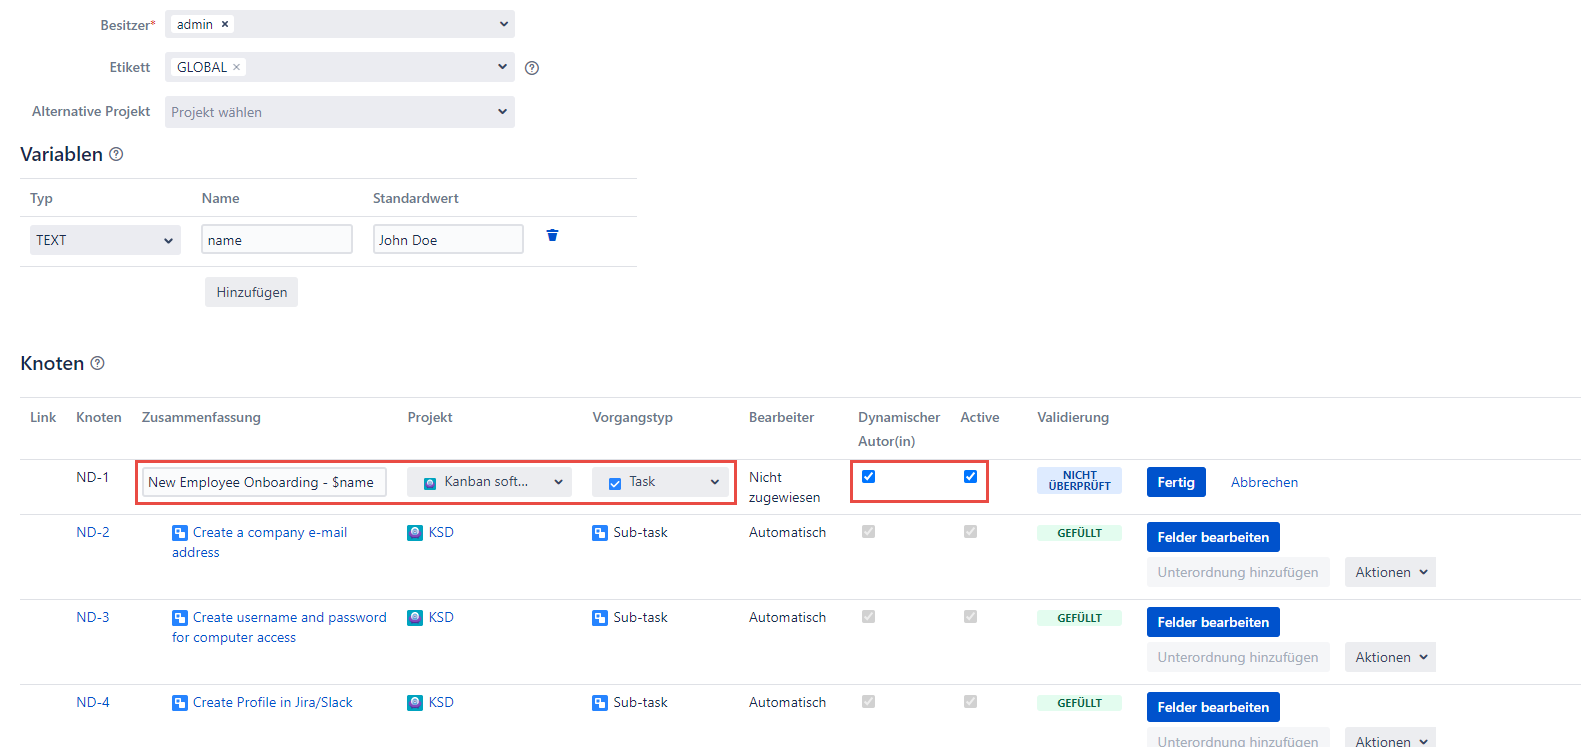
Task: Open Vorgangstyp dropdown showing Task
Action: tap(661, 482)
